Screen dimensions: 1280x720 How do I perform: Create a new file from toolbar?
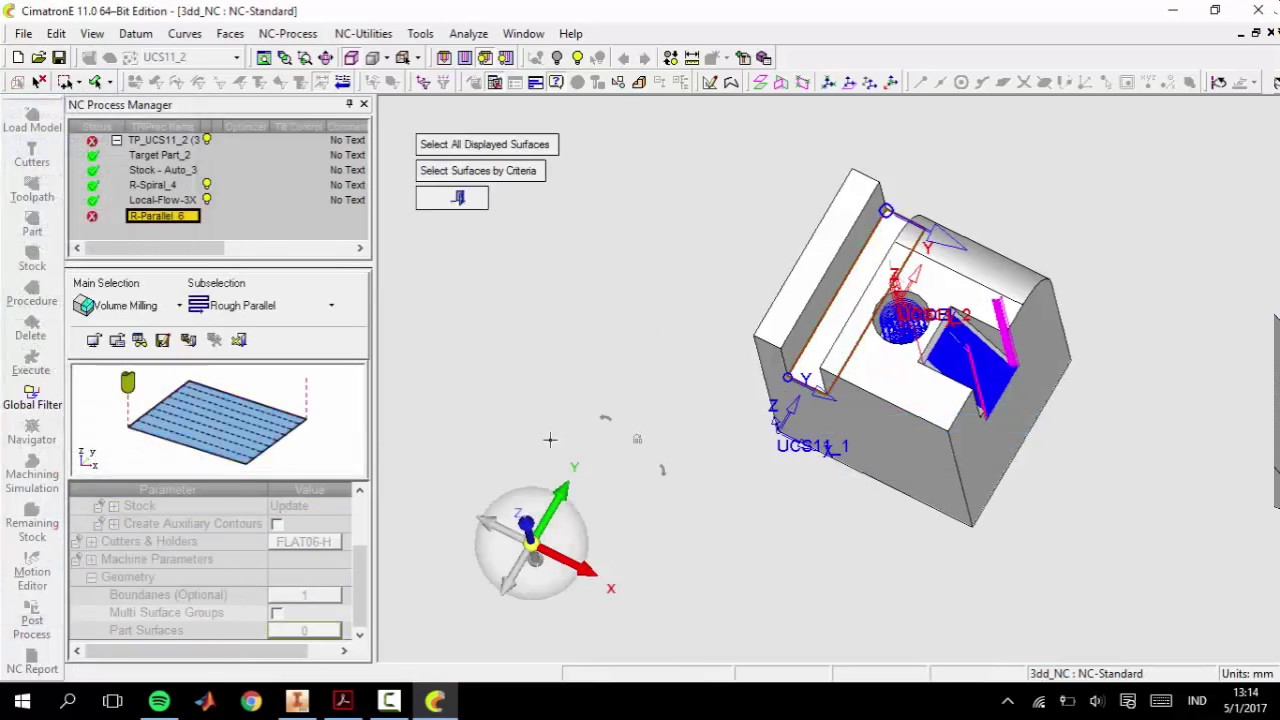(18, 58)
